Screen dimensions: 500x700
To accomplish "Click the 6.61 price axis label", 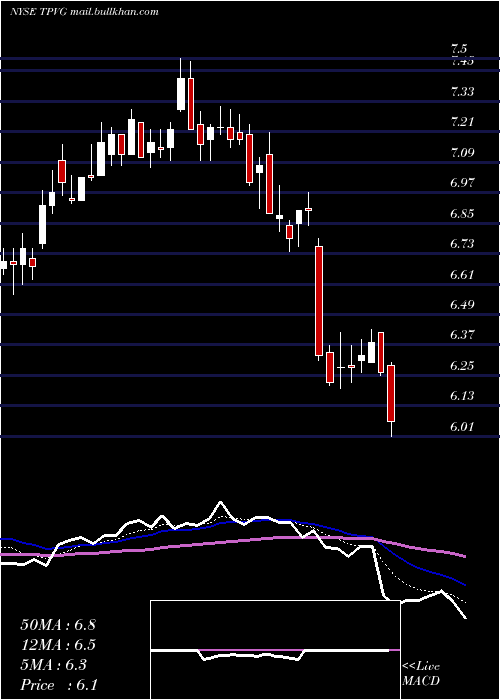I will [462, 275].
